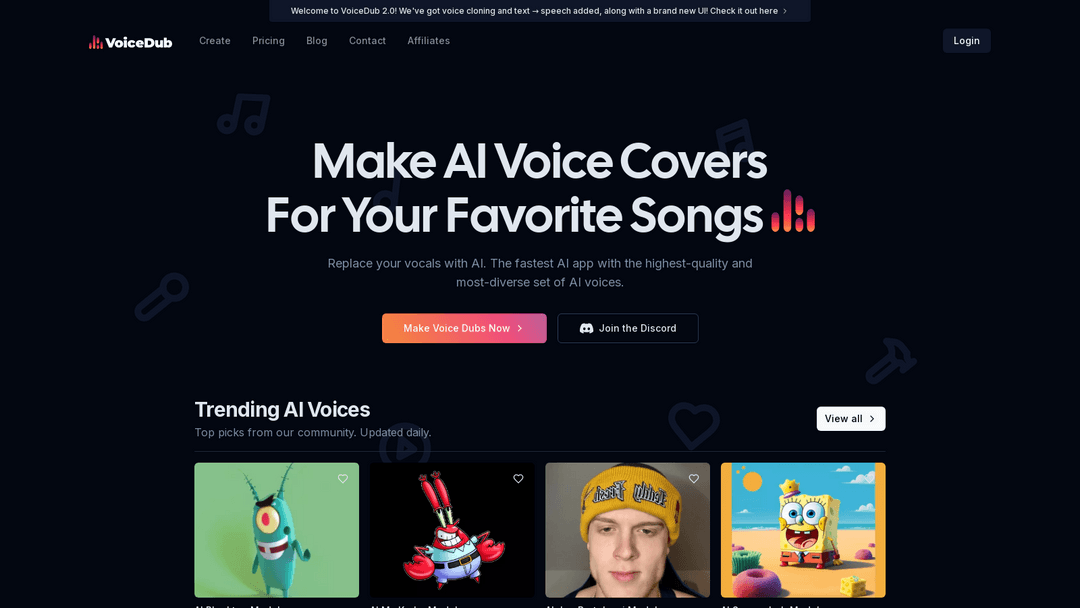Favorite the Plankton voice card heart

[343, 479]
